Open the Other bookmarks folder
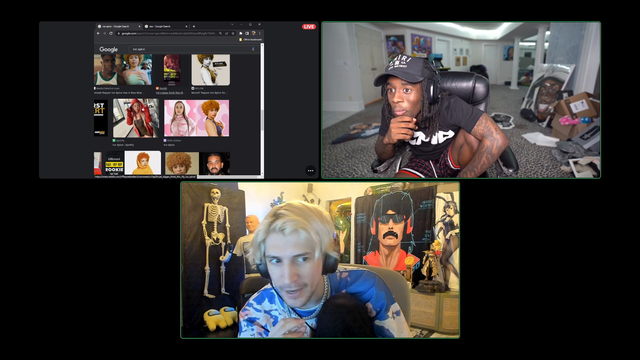This screenshot has width=640, height=360. click(x=251, y=40)
